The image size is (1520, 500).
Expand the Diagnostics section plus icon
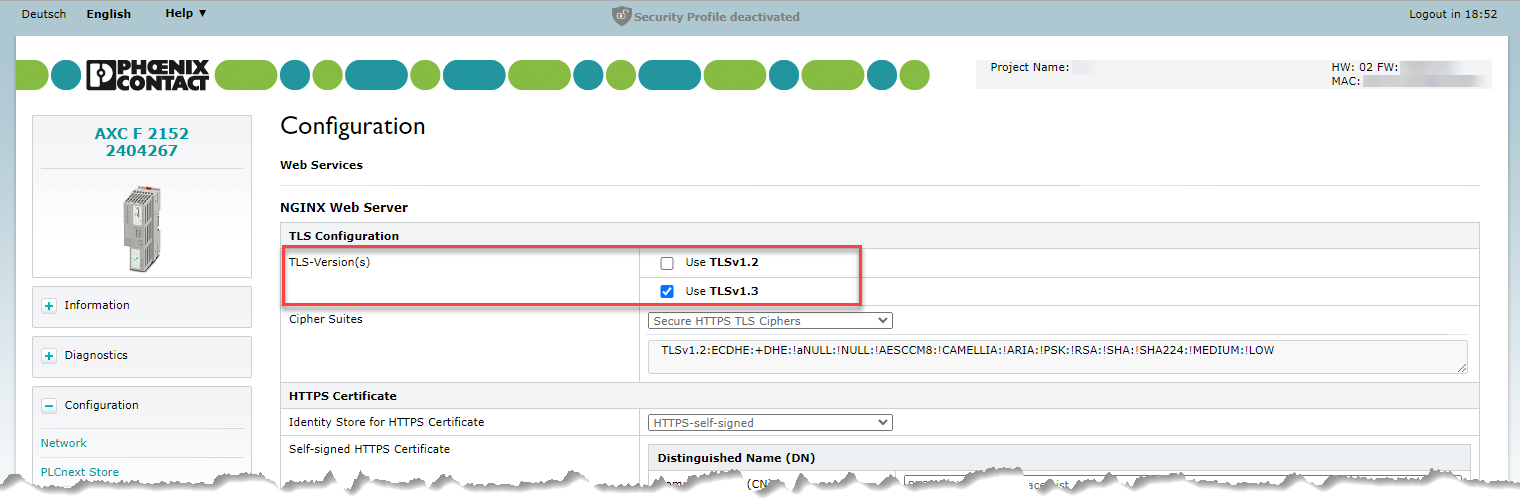[x=49, y=356]
